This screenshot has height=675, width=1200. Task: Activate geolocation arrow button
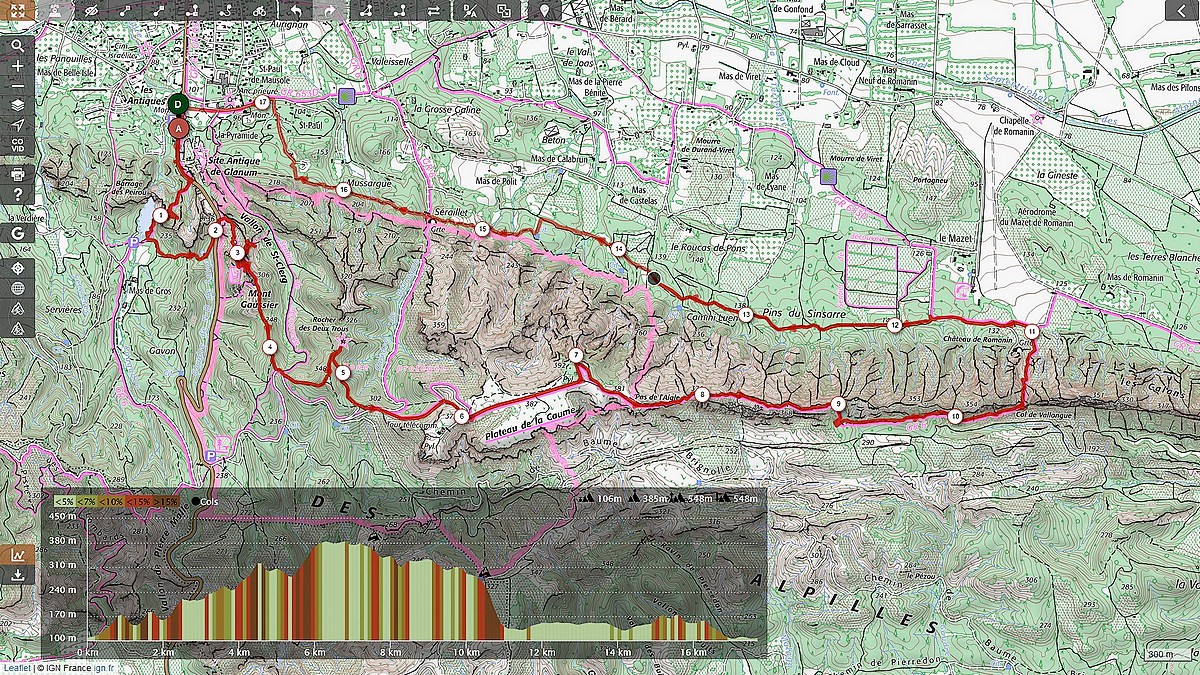coord(18,125)
